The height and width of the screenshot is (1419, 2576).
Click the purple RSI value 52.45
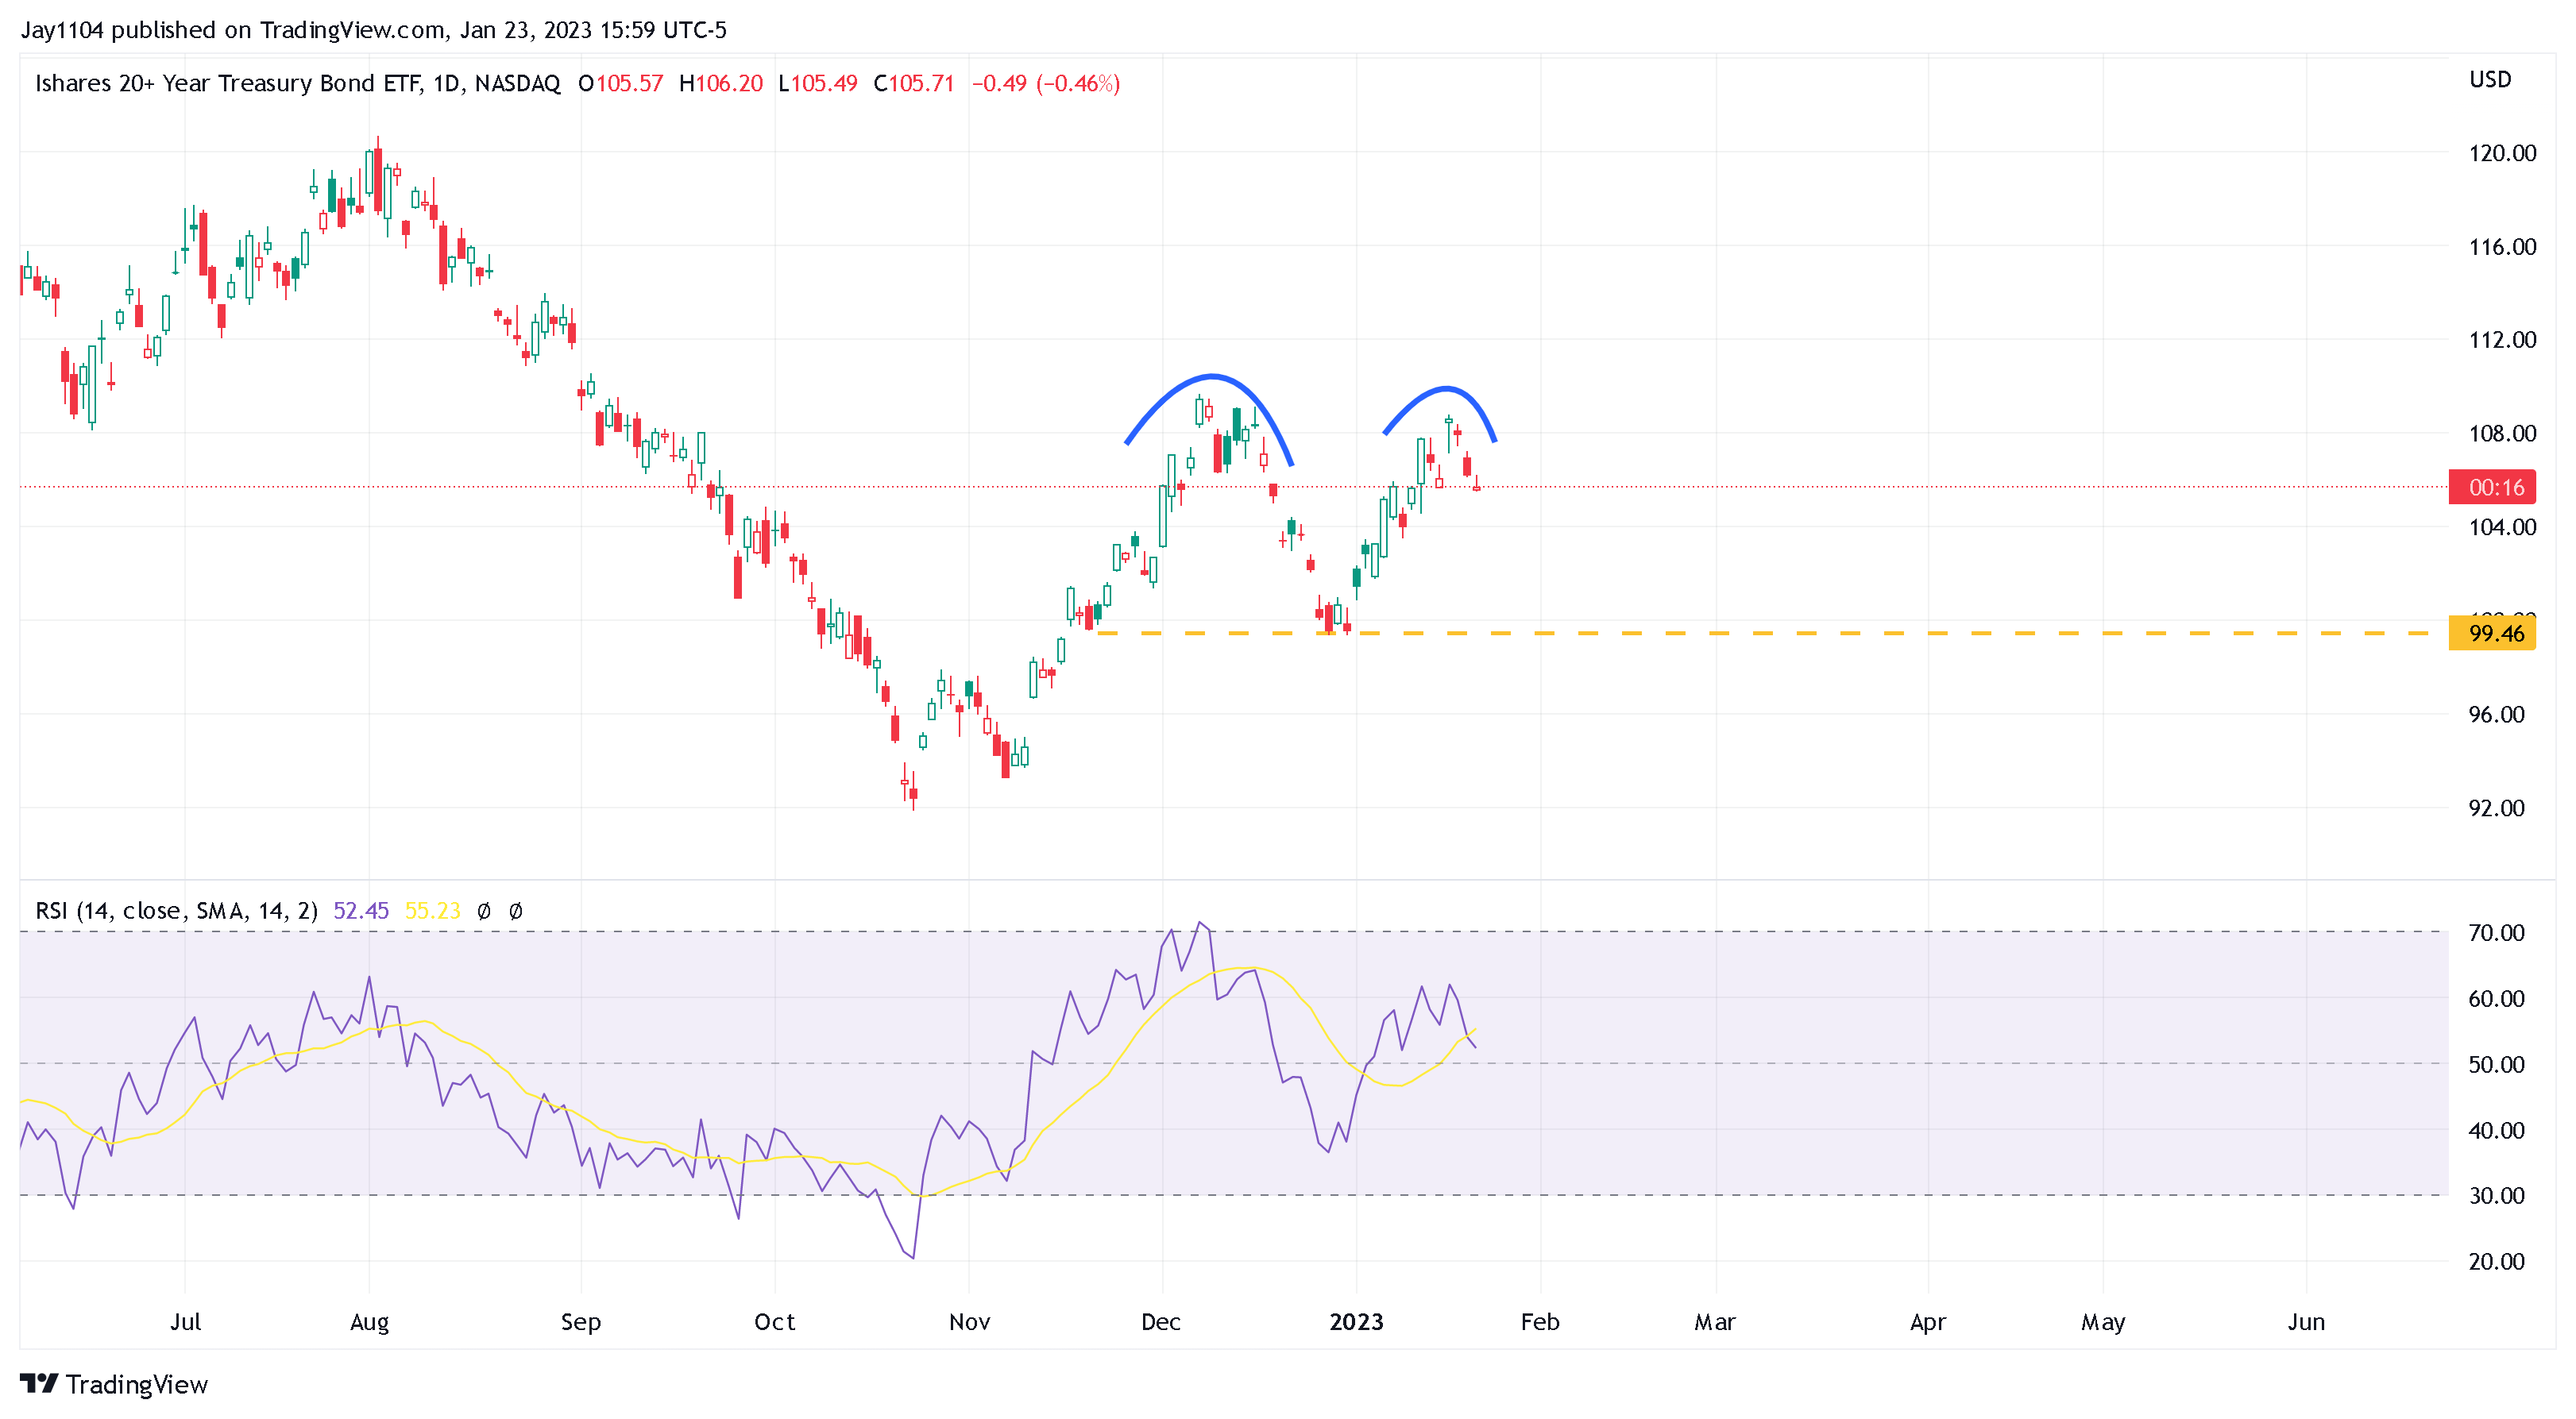pos(361,911)
